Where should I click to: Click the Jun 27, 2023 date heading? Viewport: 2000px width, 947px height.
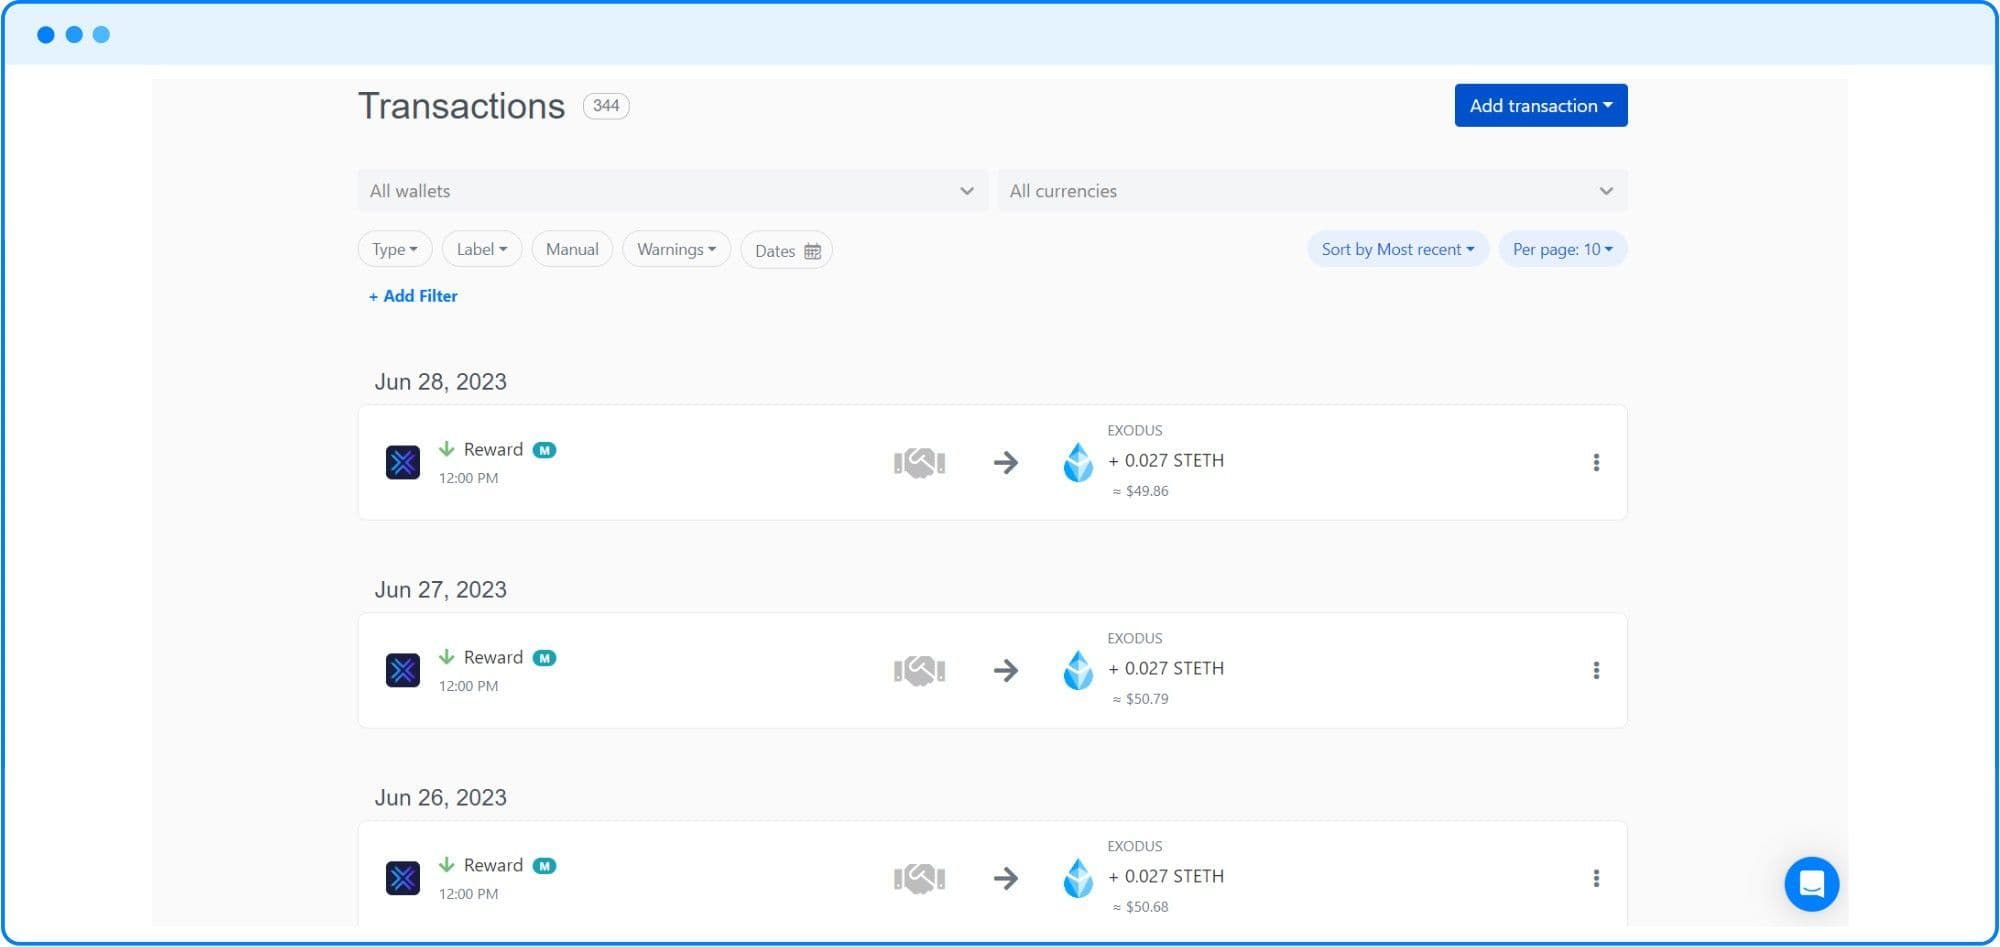(441, 590)
